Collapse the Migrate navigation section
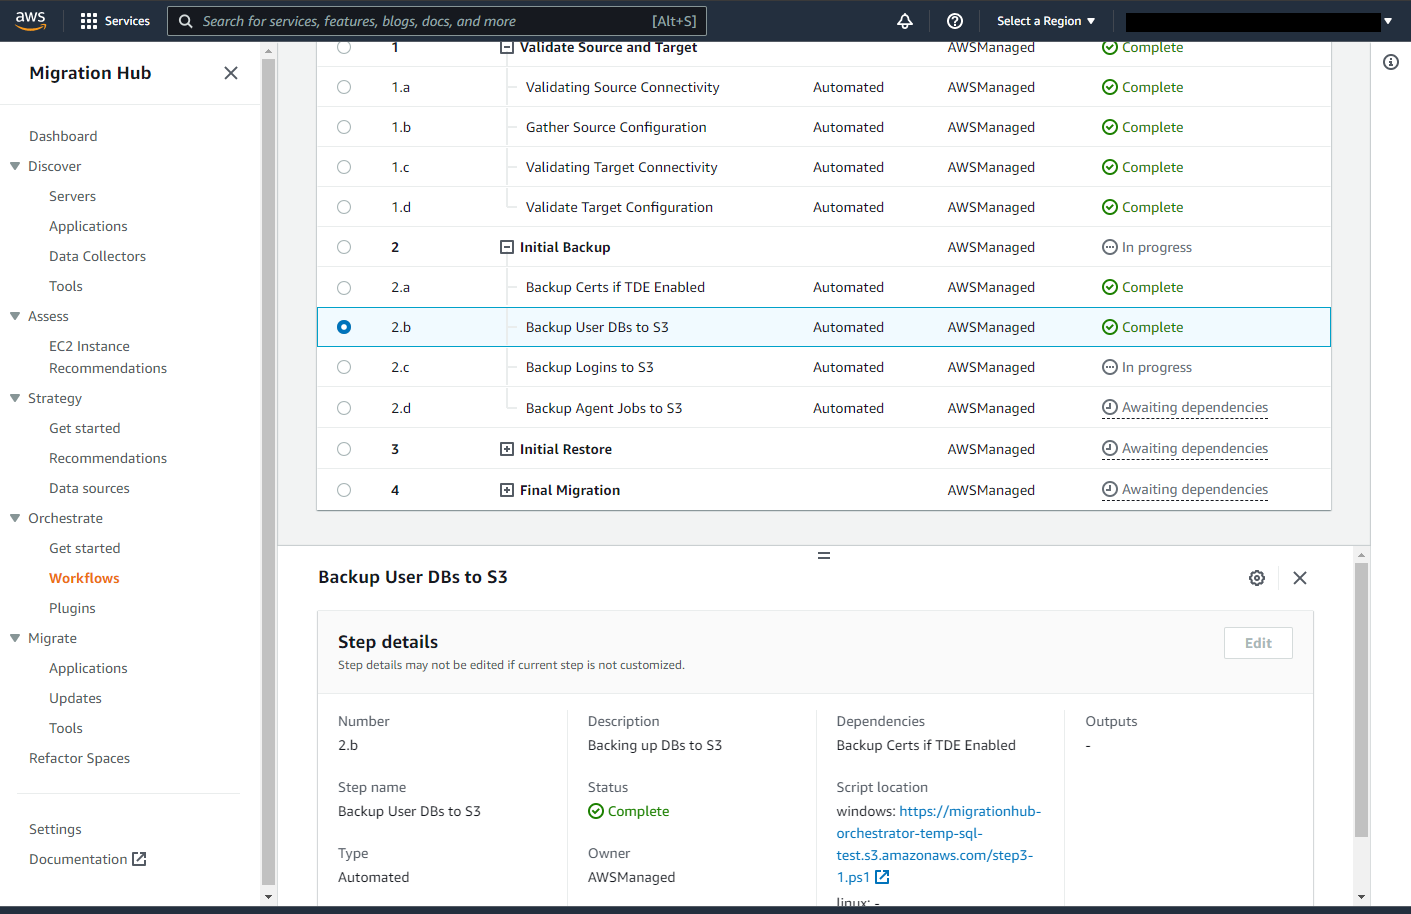The width and height of the screenshot is (1411, 914). [15, 638]
